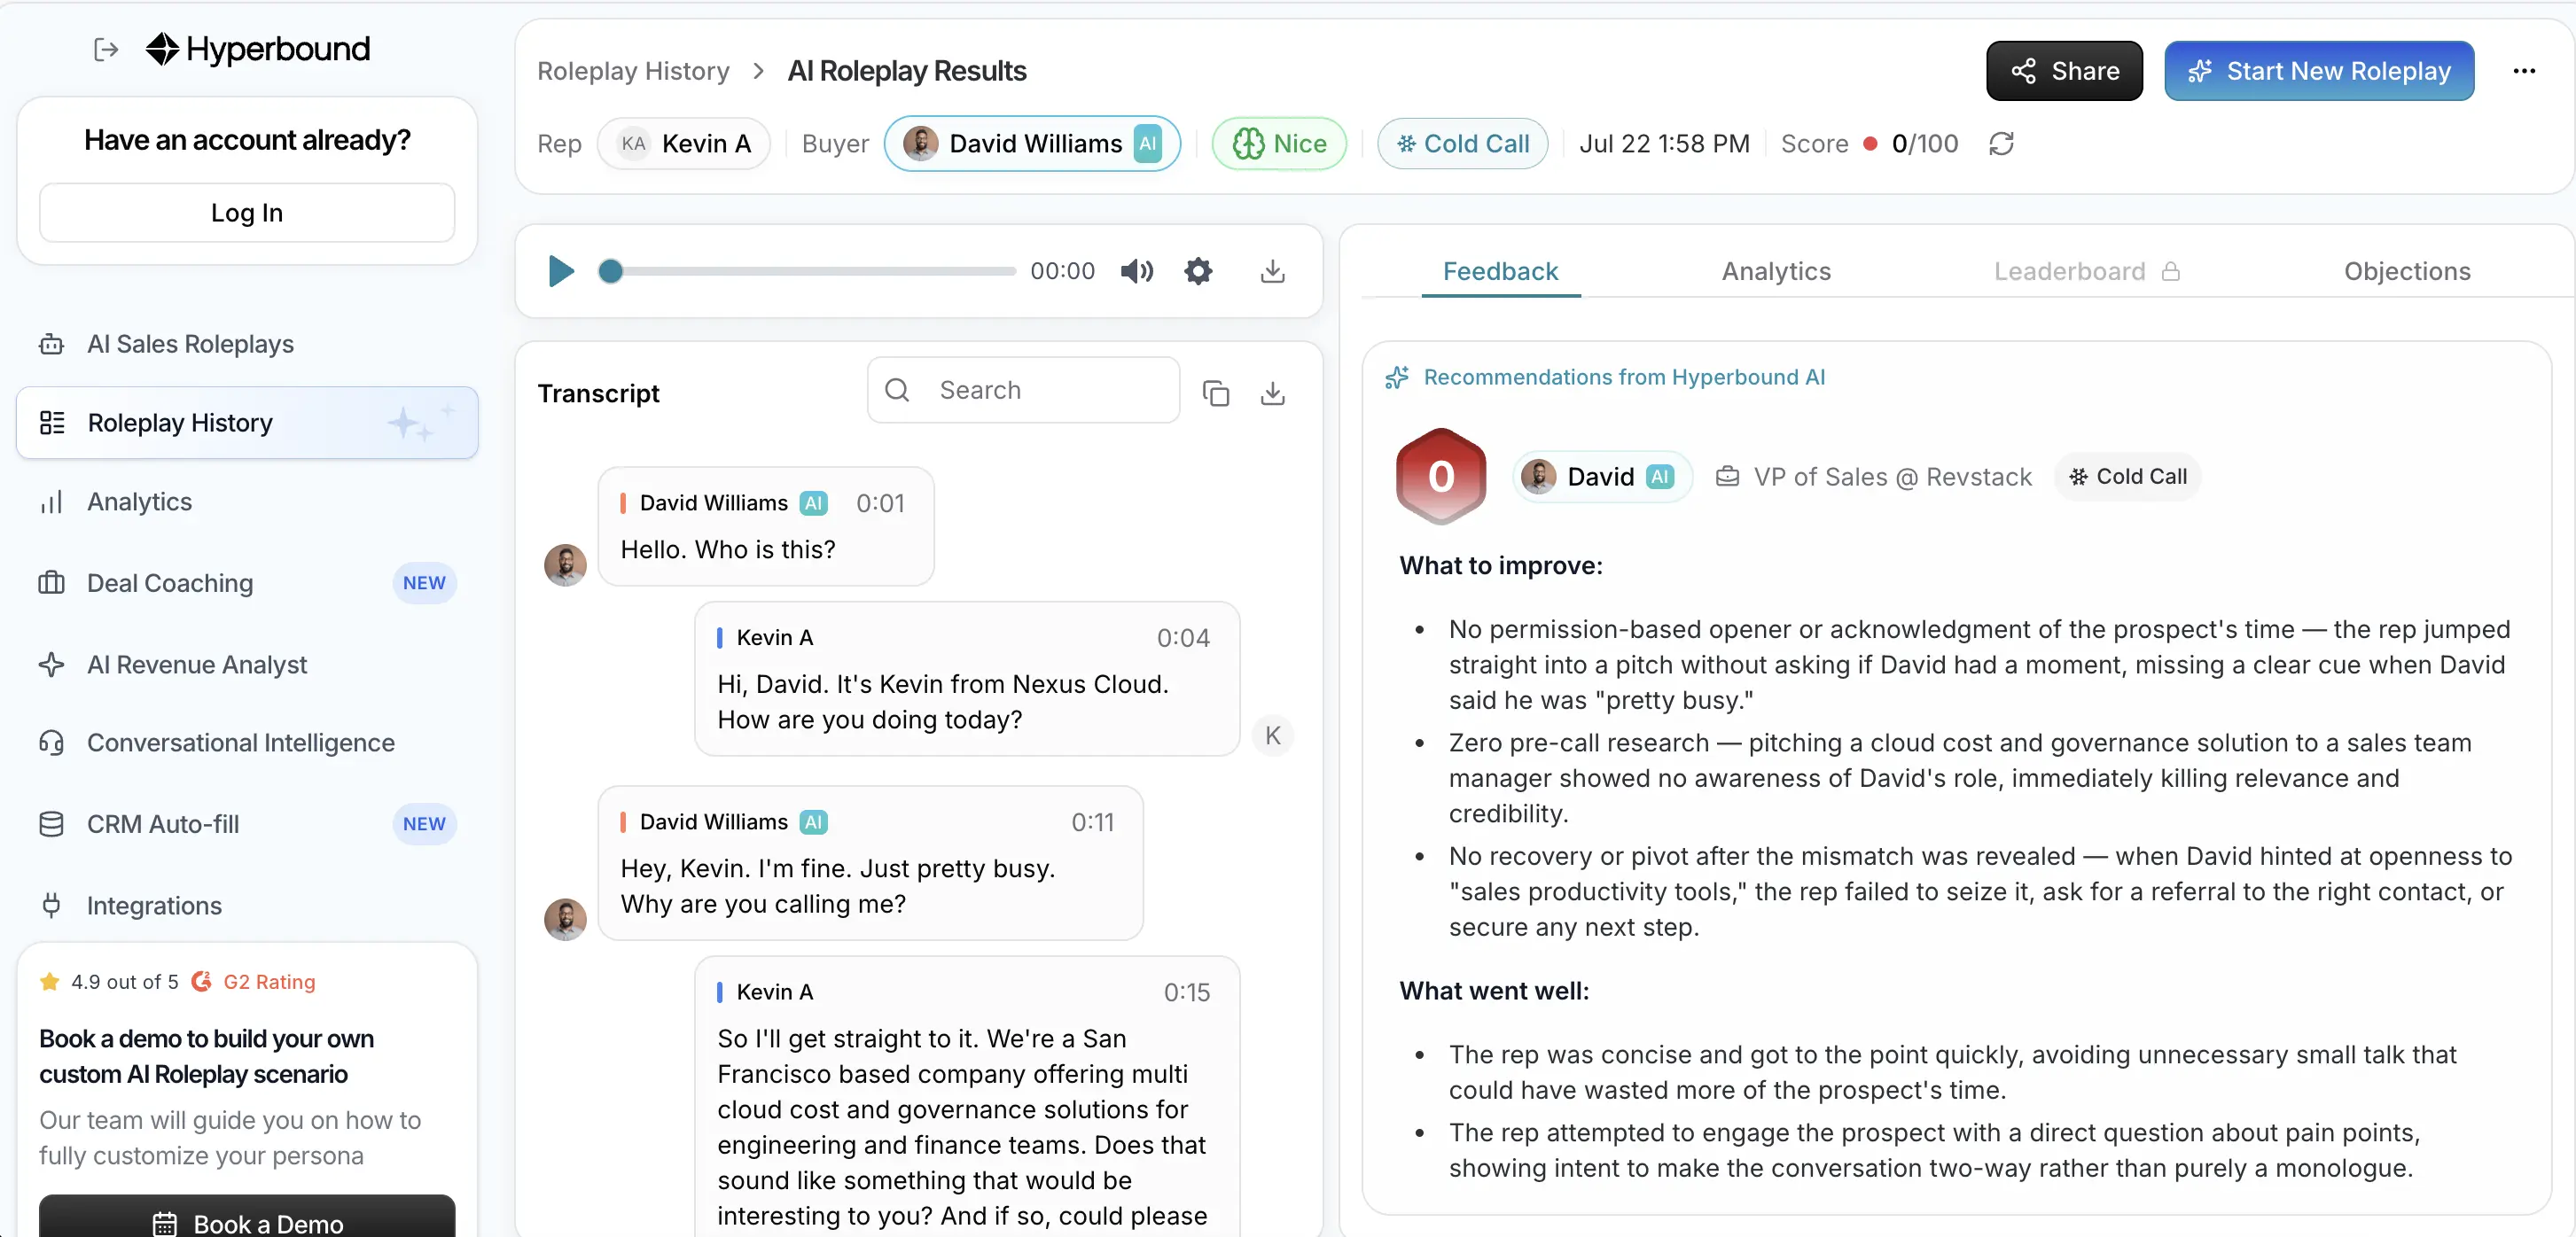Click the red score badge showing 0
Viewport: 2576px width, 1237px height.
(1441, 476)
